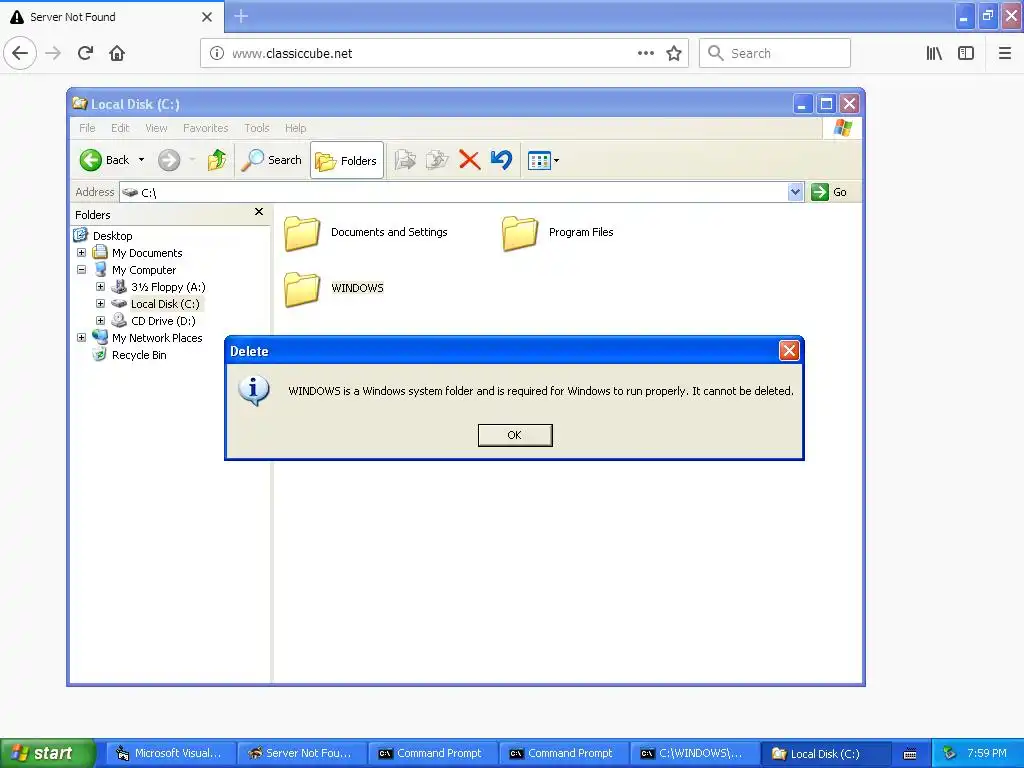Select Desktop in folder tree
The height and width of the screenshot is (768, 1024).
112,236
